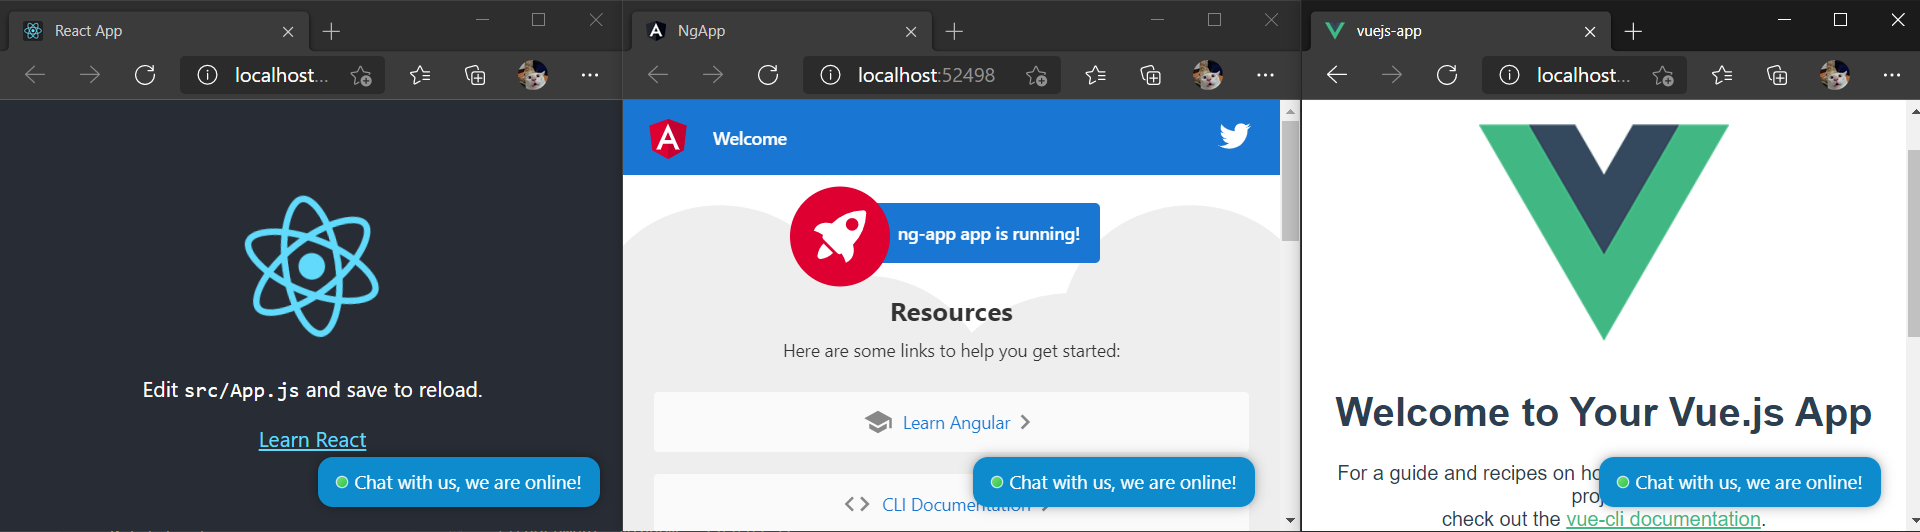Click 'ng-app app is running!' banner
This screenshot has width=1920, height=532.
point(988,233)
